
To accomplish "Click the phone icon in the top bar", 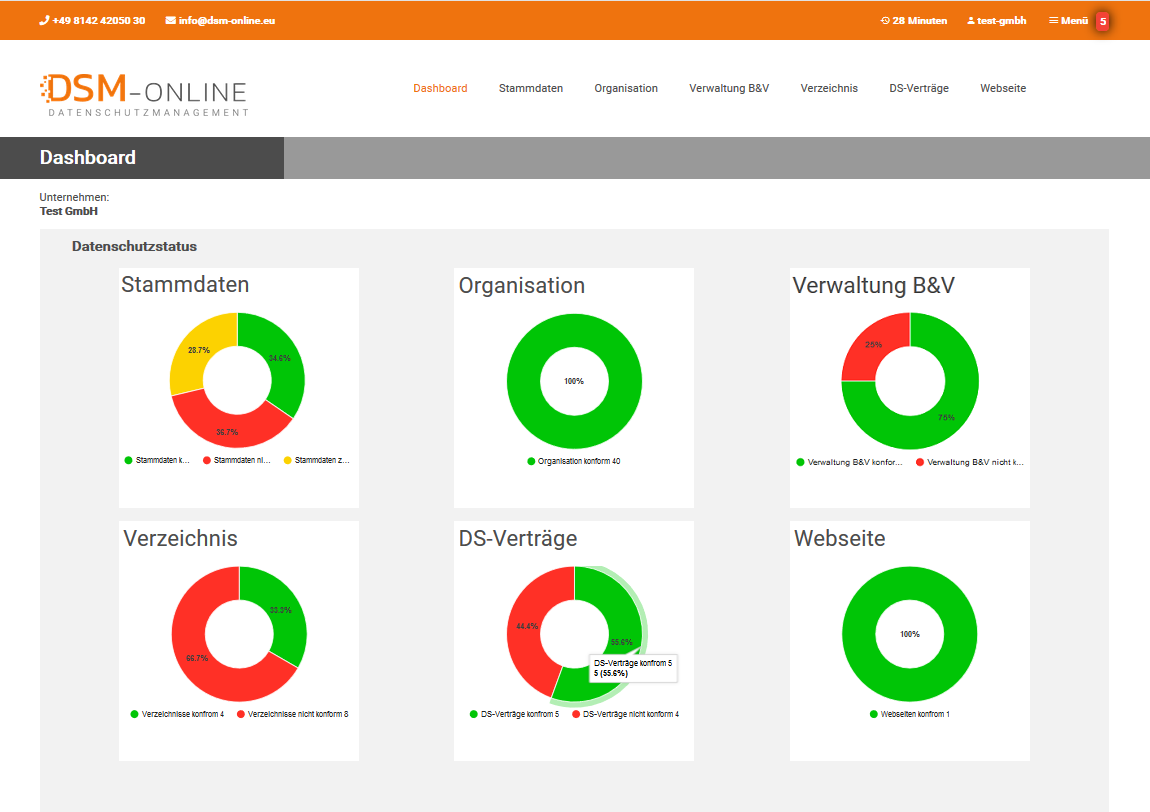I will point(44,20).
